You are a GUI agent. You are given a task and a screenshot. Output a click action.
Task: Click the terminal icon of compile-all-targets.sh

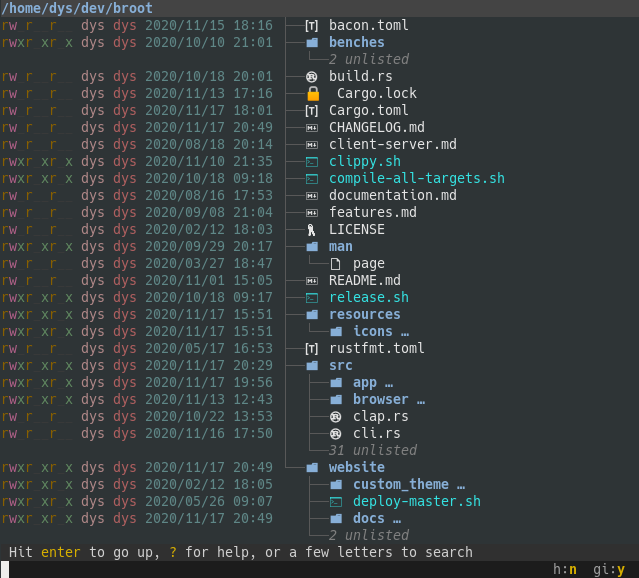(312, 179)
